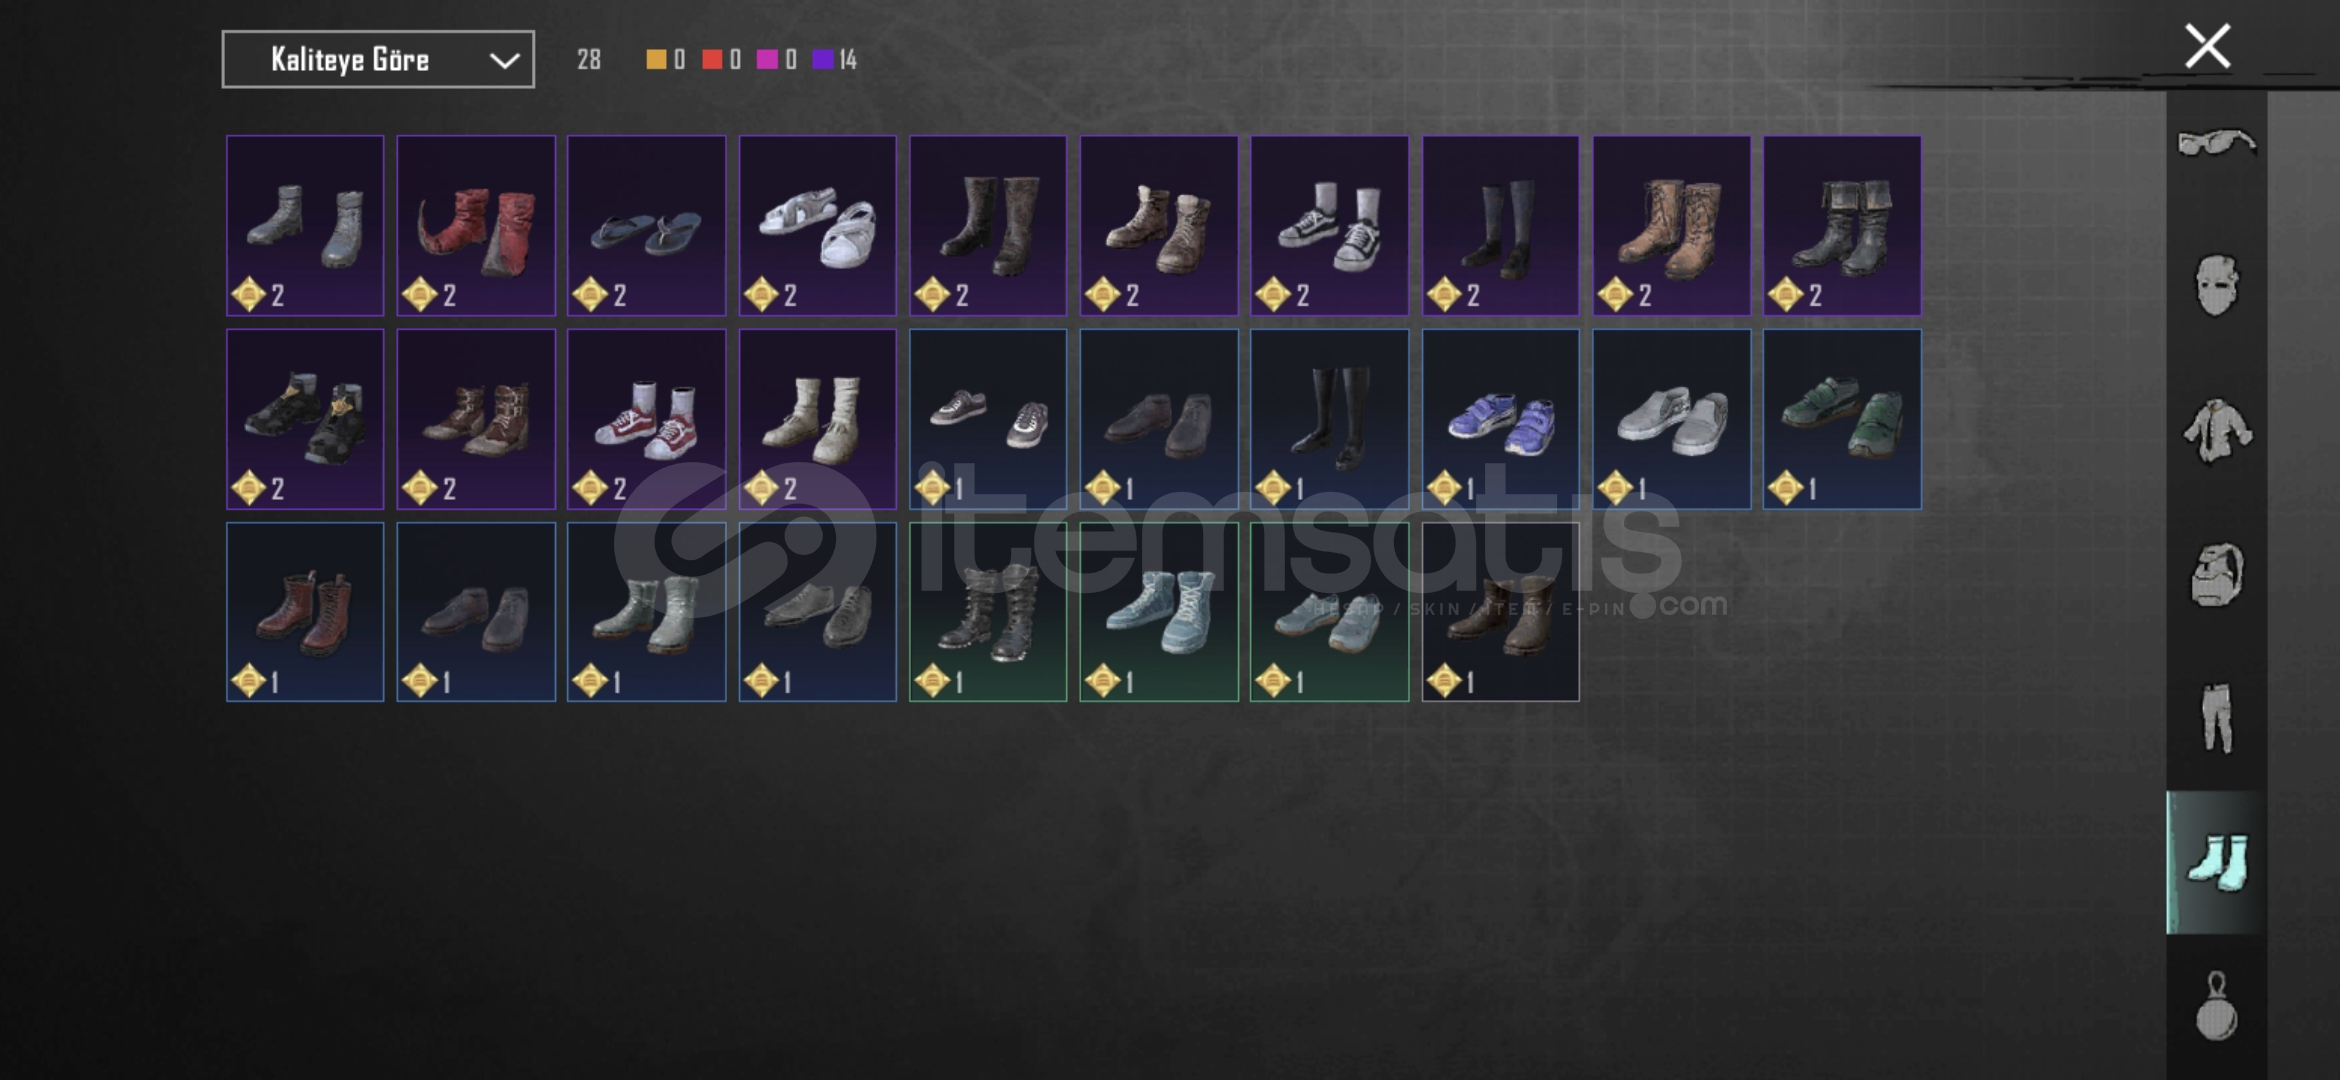Screen dimensions: 2340x1080
Task: Filter by the purple quality swatch showing 14
Action: pos(823,60)
